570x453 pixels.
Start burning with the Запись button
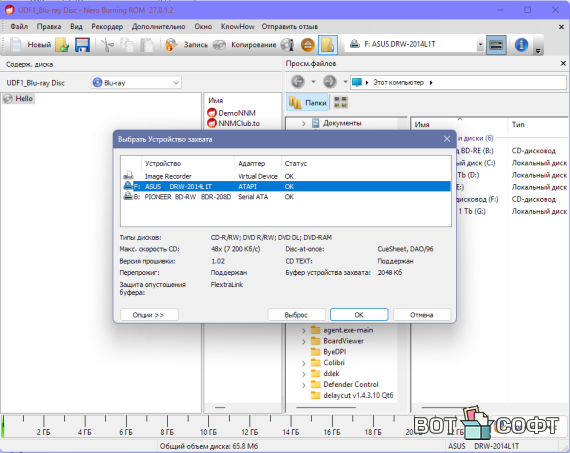pos(186,45)
